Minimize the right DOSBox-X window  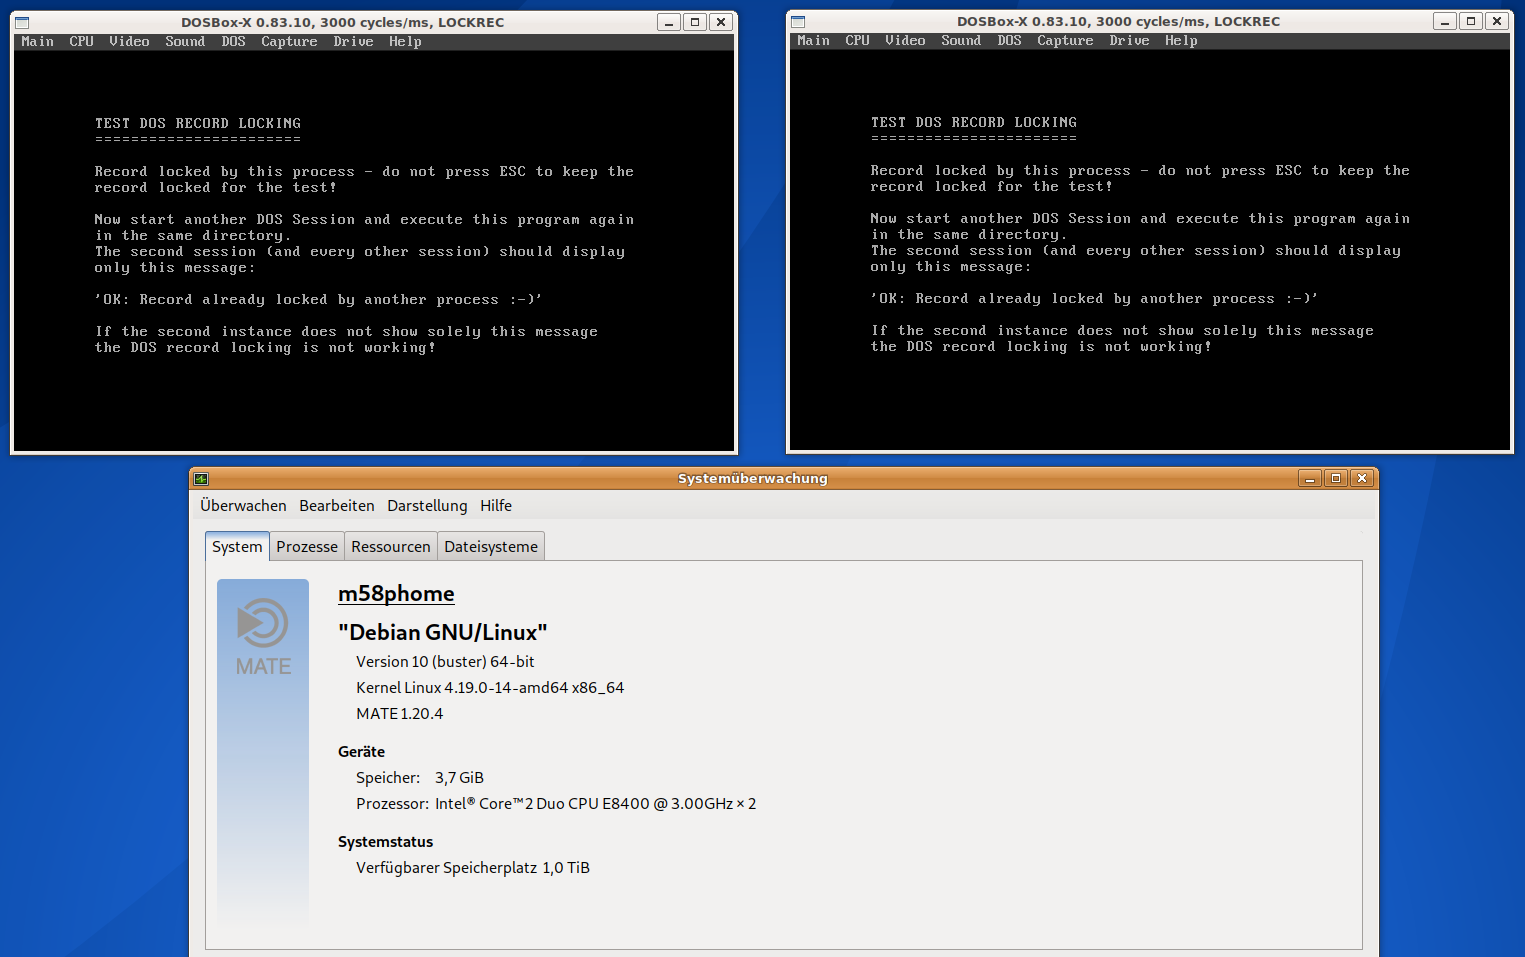[1445, 21]
